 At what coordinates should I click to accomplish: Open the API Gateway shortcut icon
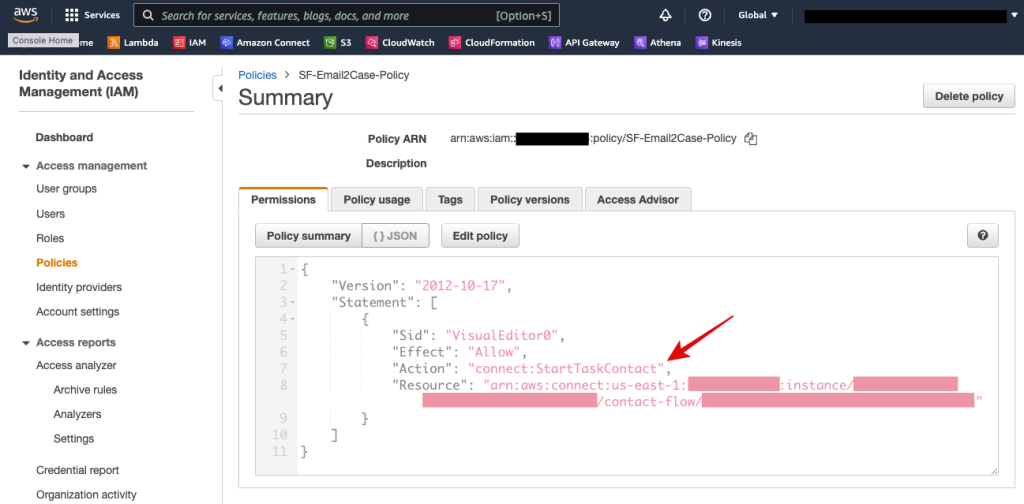555,42
